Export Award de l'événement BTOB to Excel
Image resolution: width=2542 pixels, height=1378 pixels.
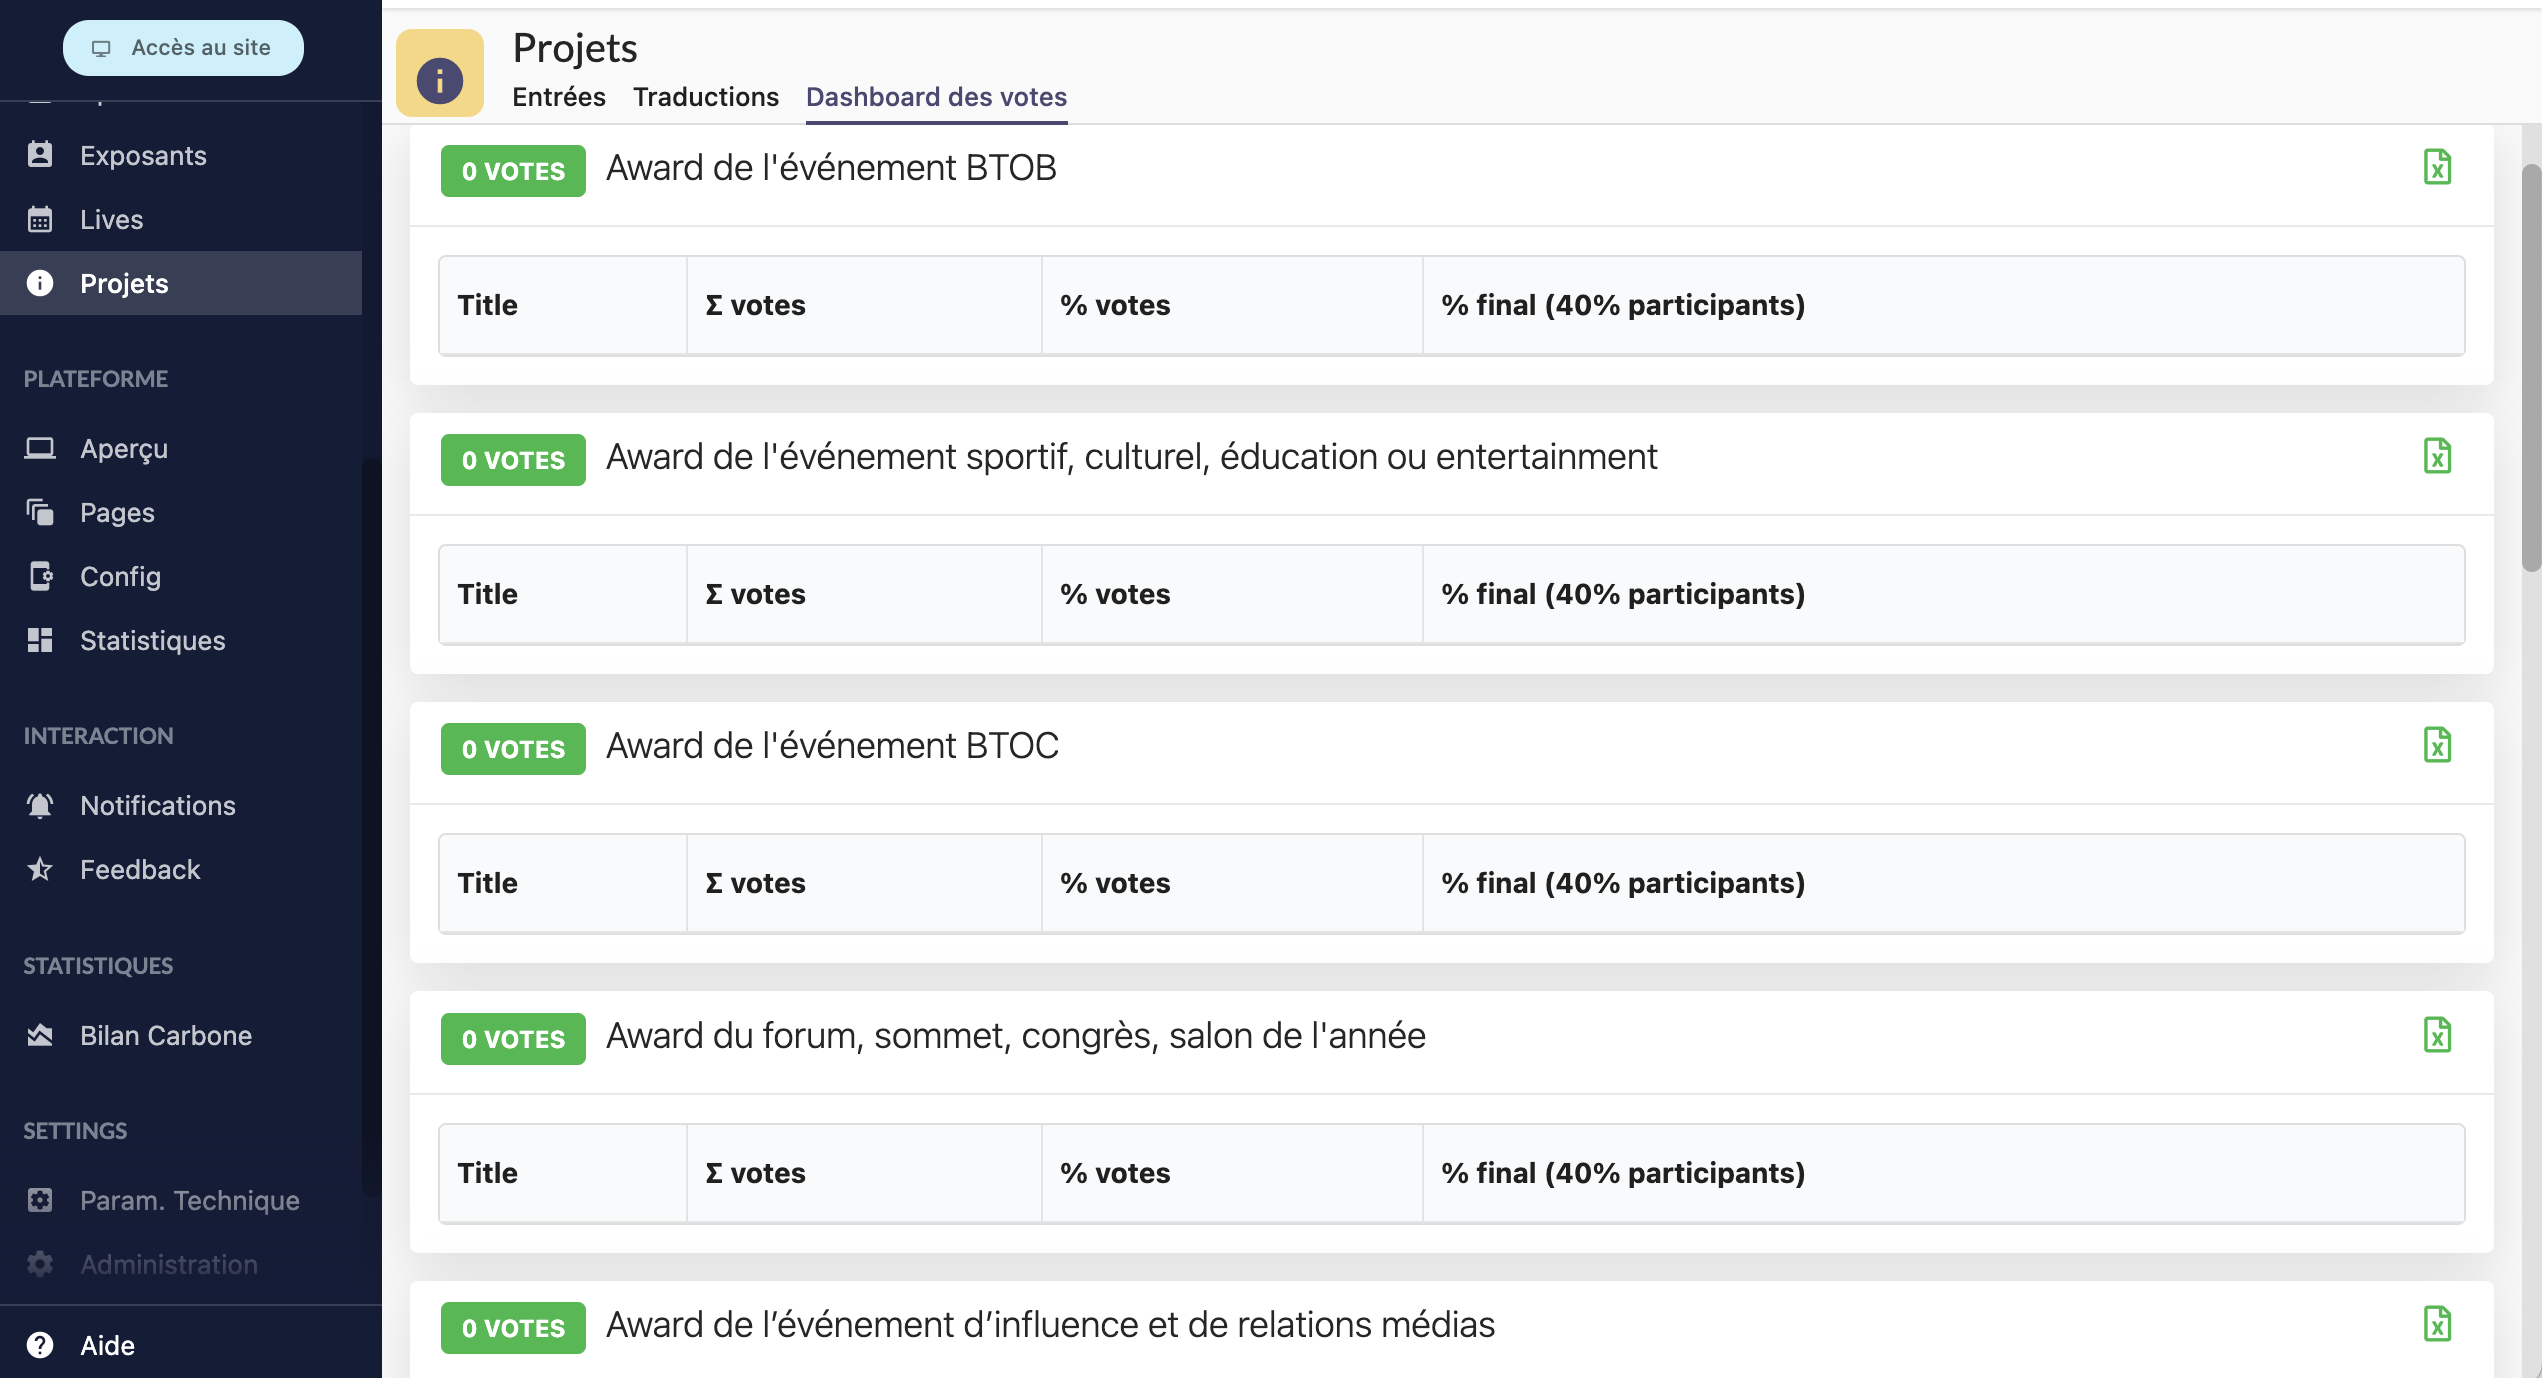2437,167
